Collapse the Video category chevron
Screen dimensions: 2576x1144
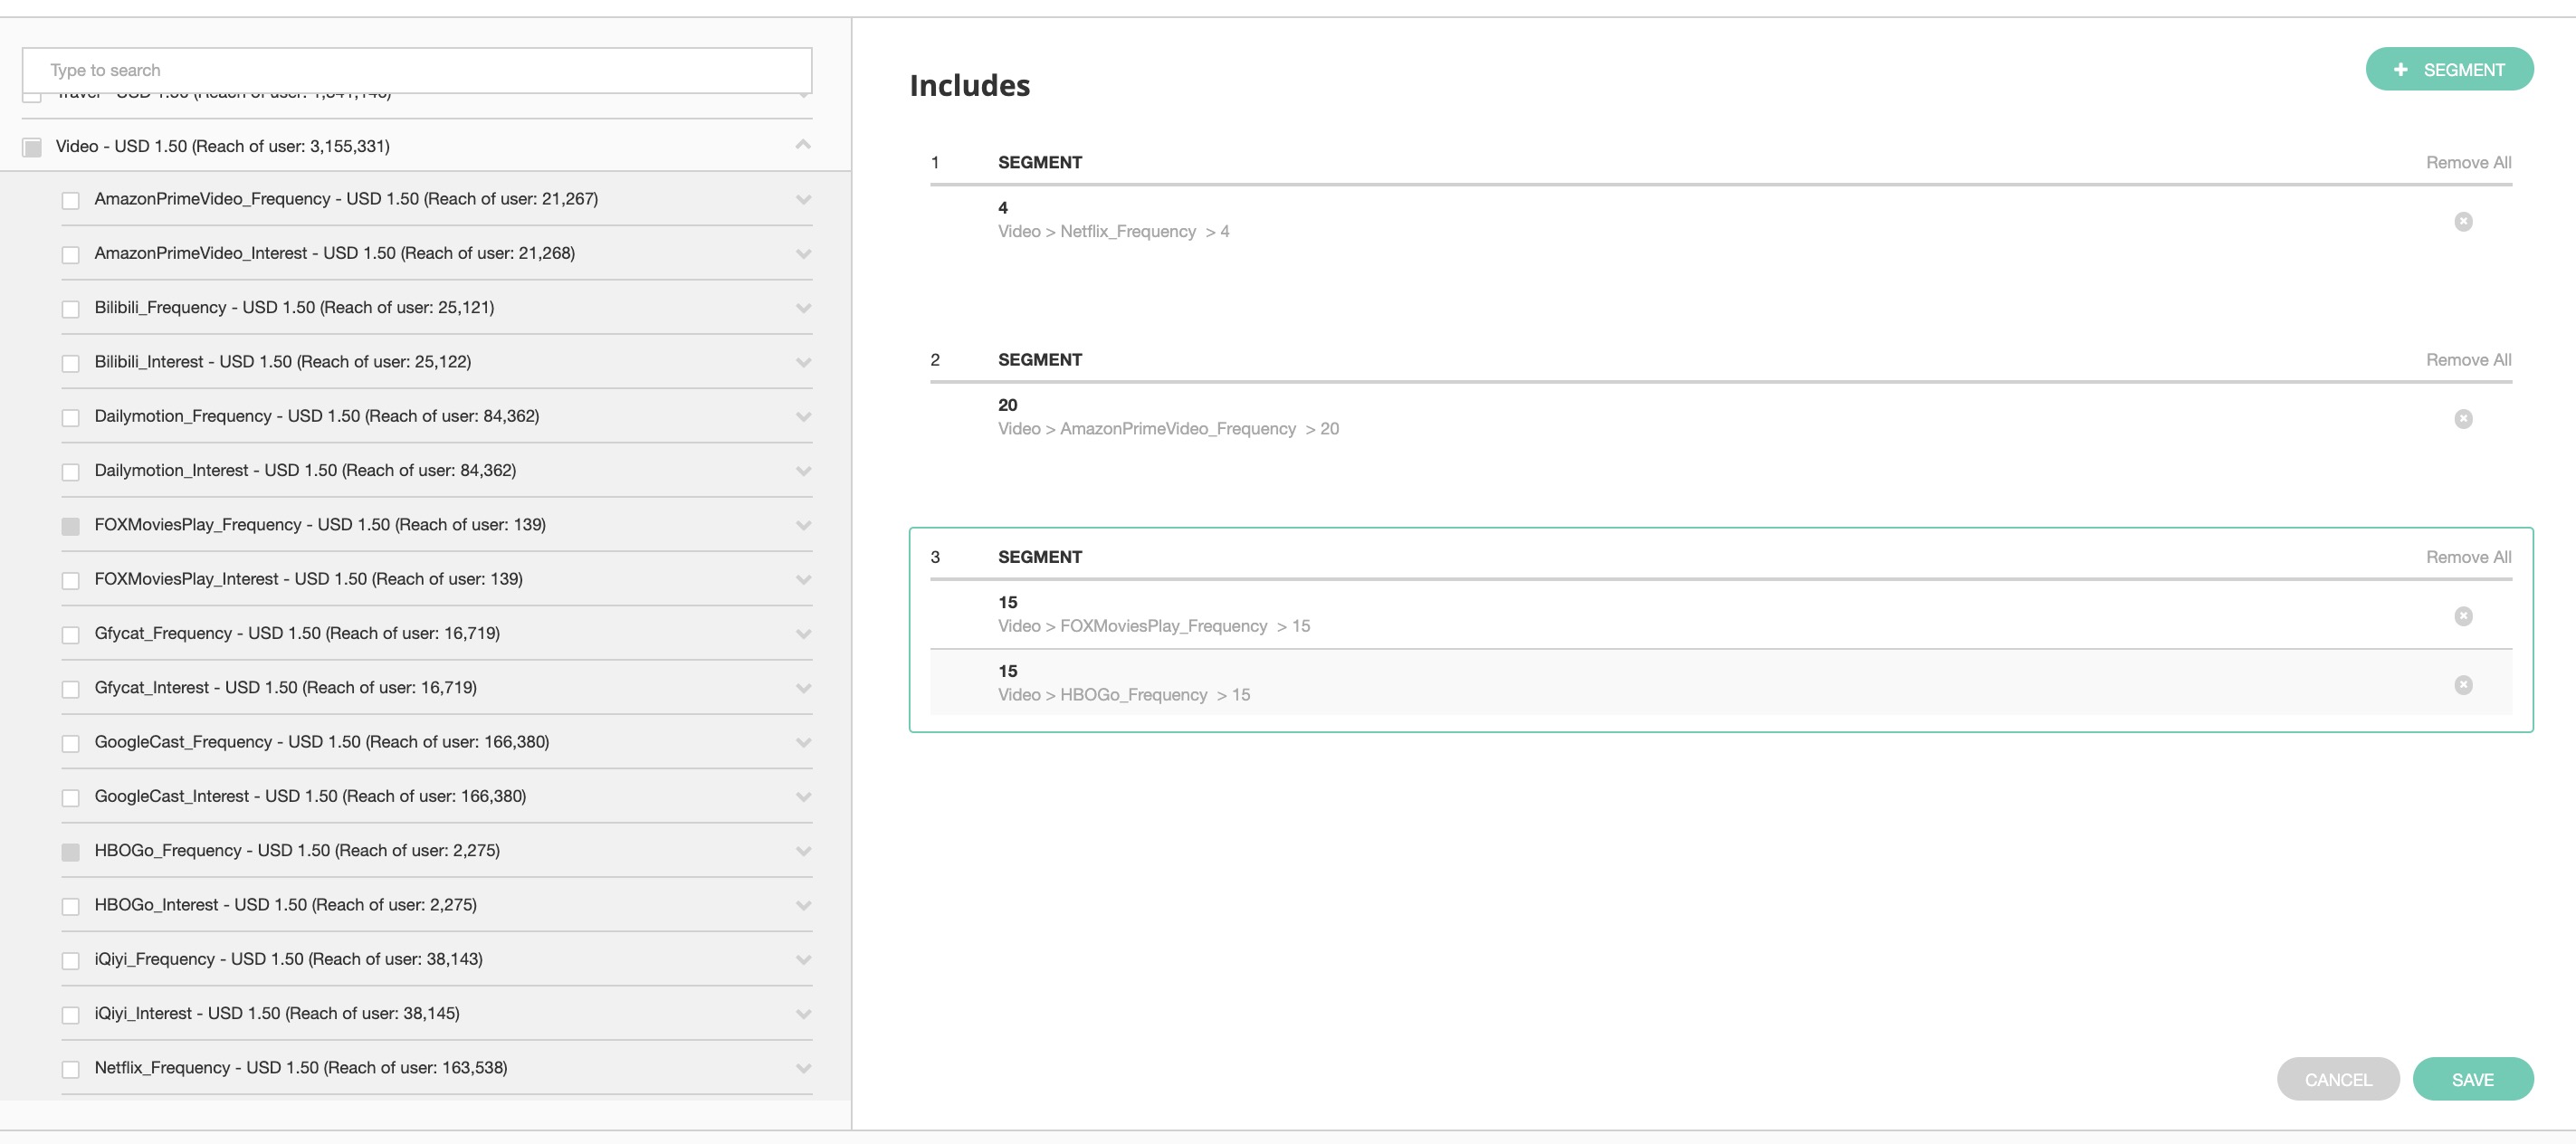803,146
